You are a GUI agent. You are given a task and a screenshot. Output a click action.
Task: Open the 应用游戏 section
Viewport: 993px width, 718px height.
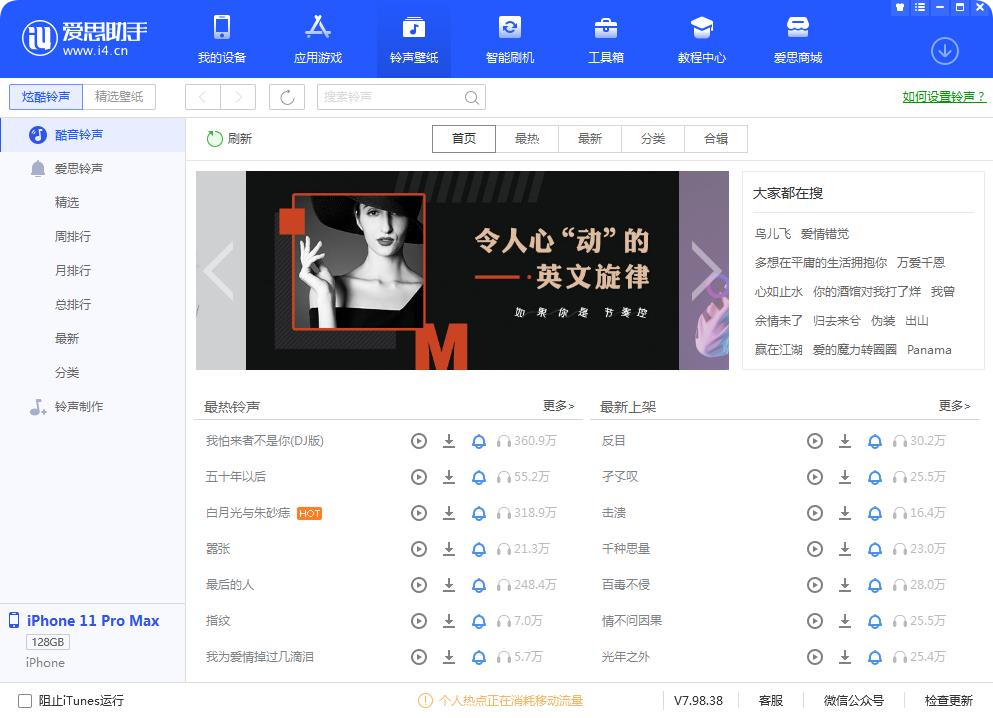click(x=318, y=40)
